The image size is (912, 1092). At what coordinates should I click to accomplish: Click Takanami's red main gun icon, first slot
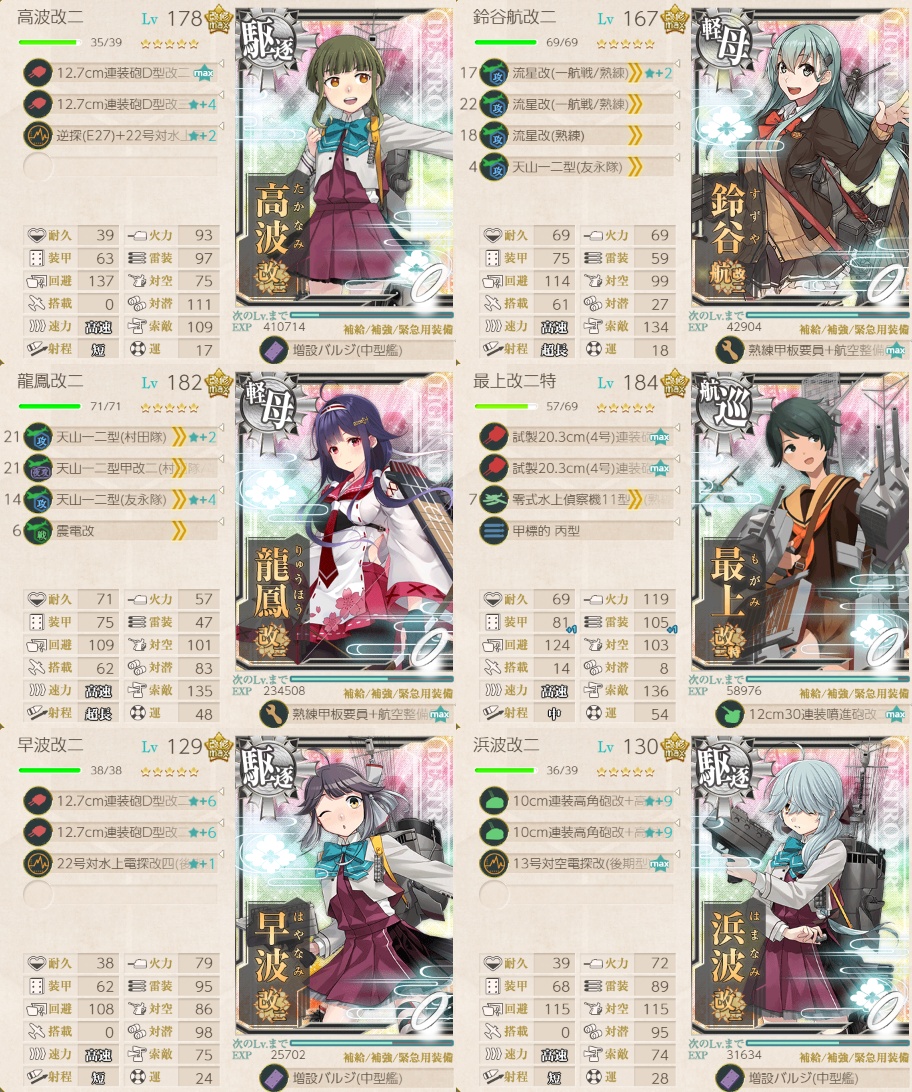coord(38,72)
